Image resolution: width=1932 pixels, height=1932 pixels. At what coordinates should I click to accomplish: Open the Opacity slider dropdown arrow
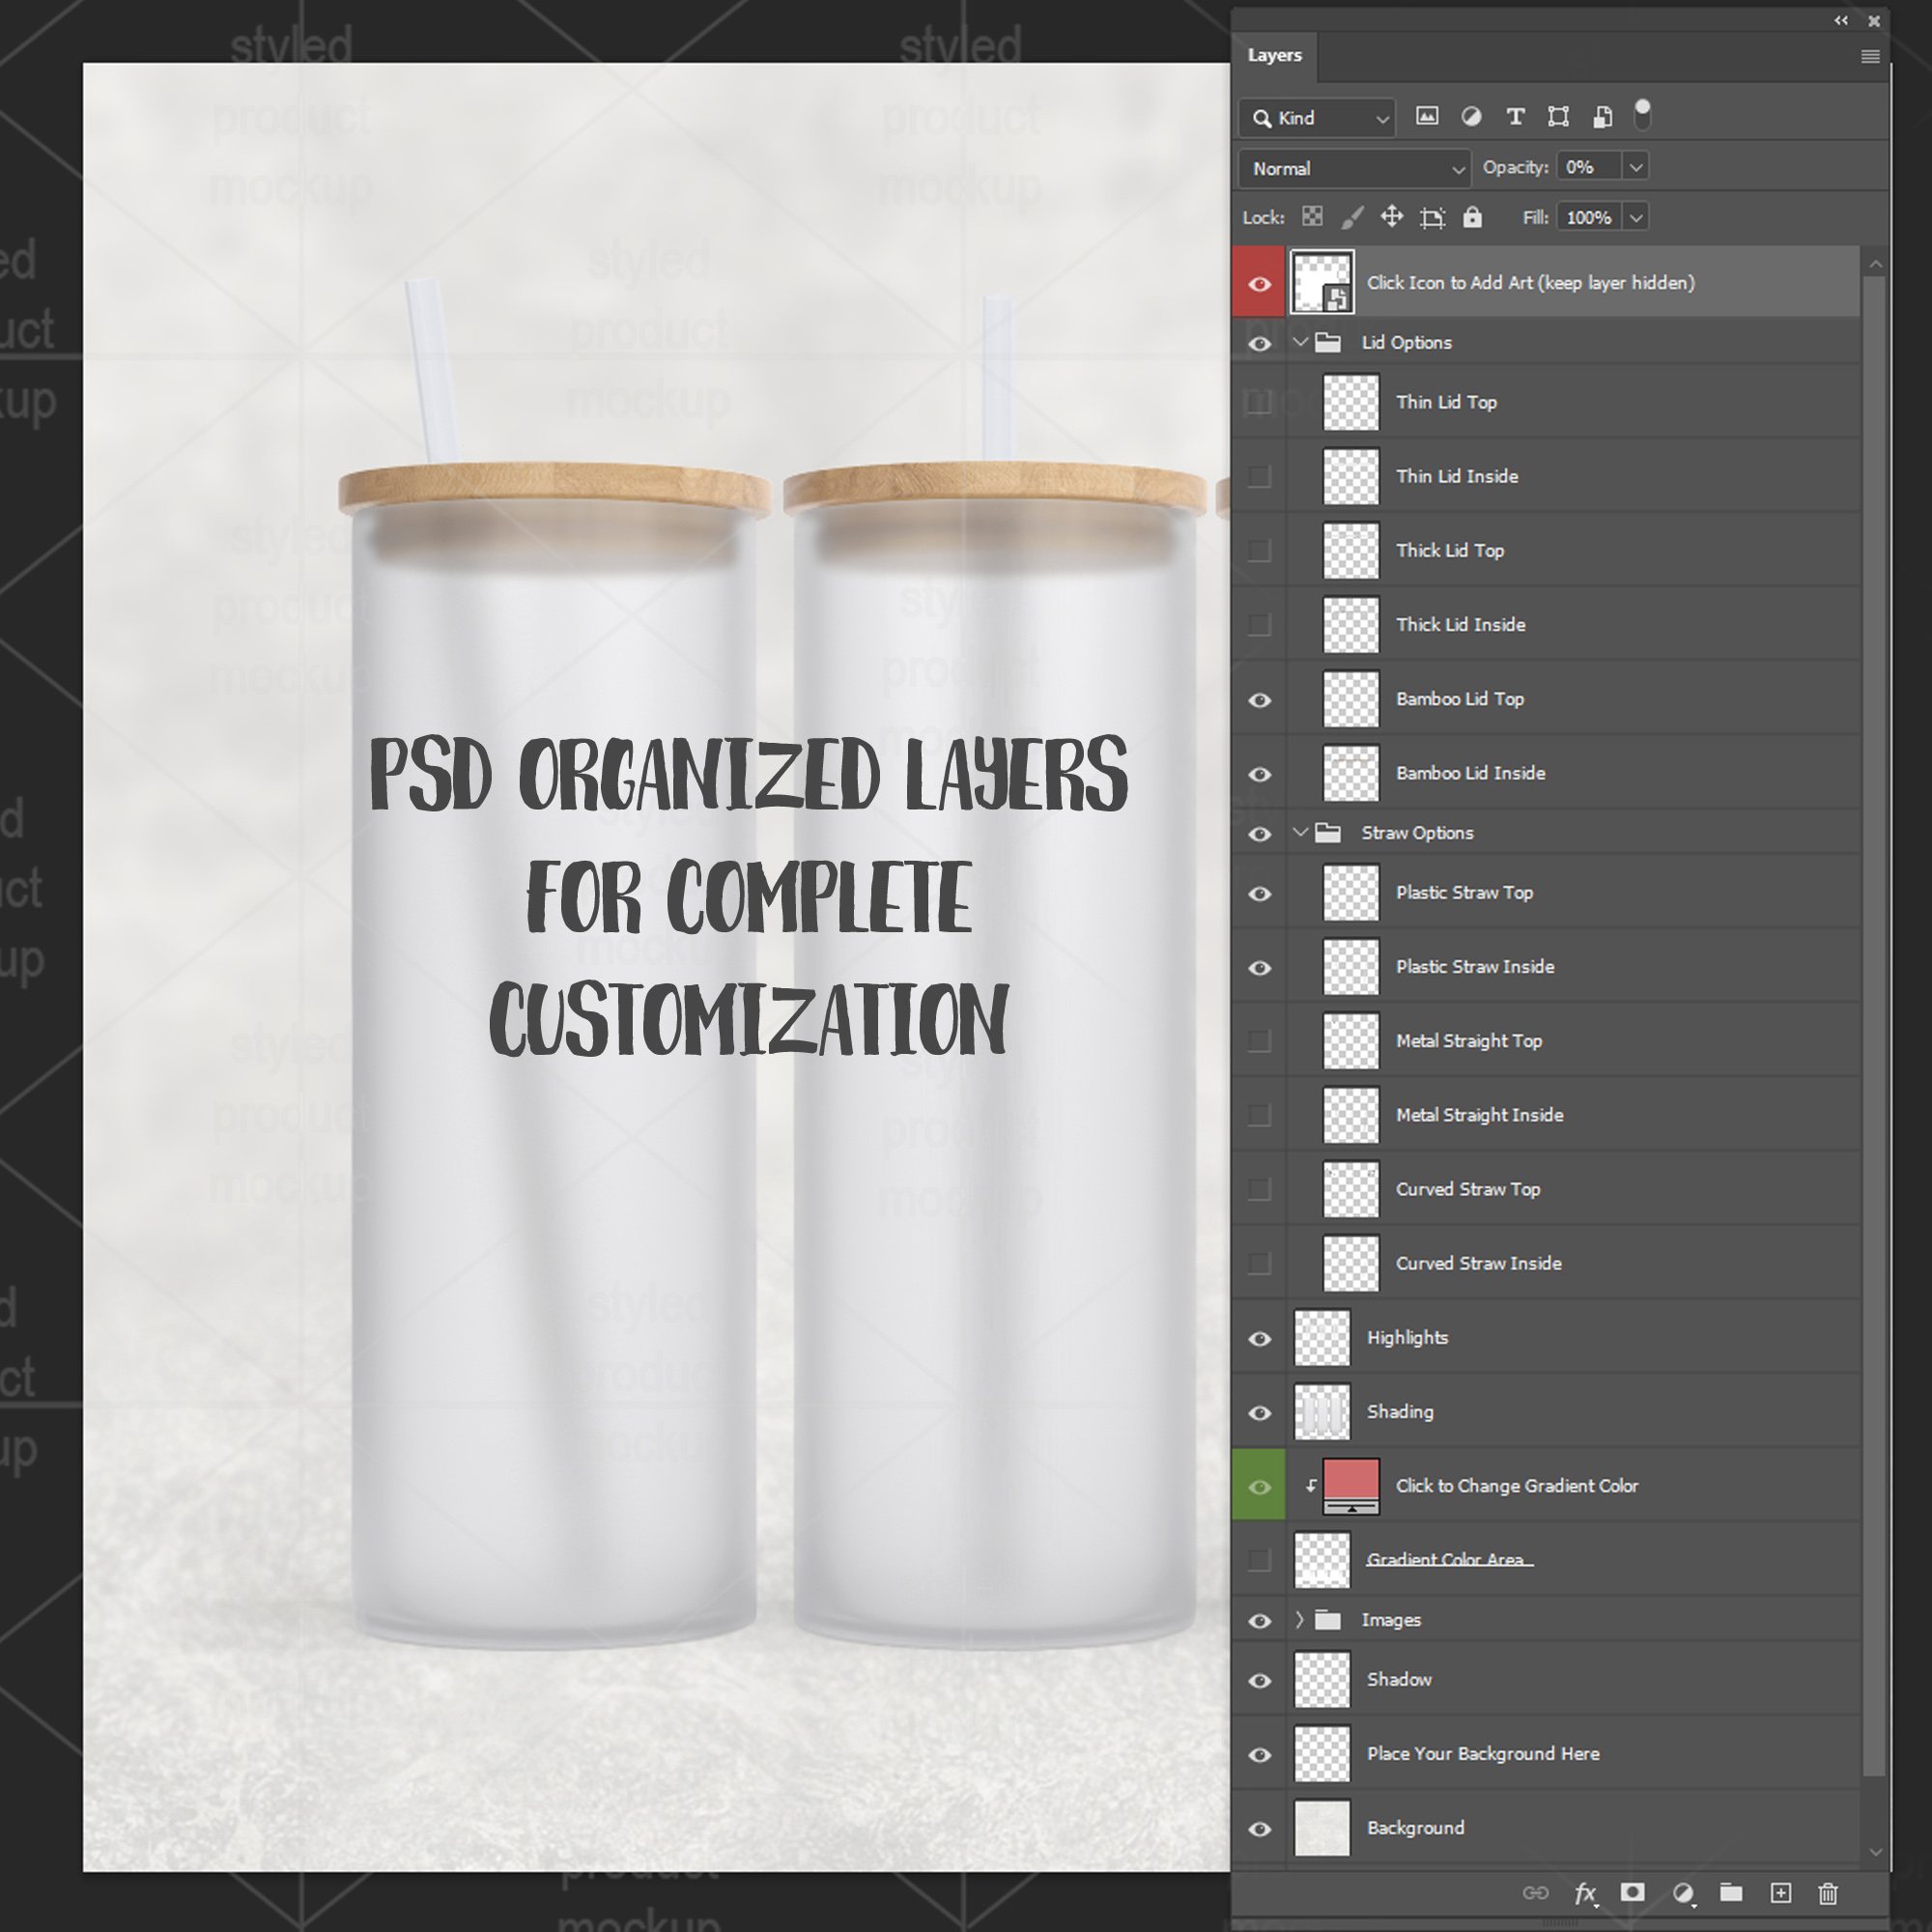pos(1636,167)
